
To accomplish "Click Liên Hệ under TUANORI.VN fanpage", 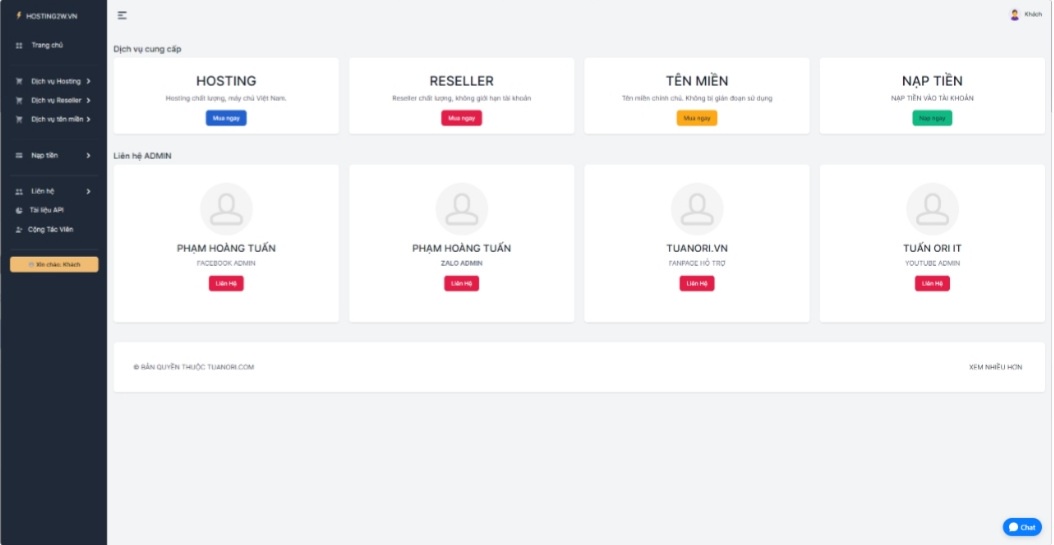I will point(696,283).
